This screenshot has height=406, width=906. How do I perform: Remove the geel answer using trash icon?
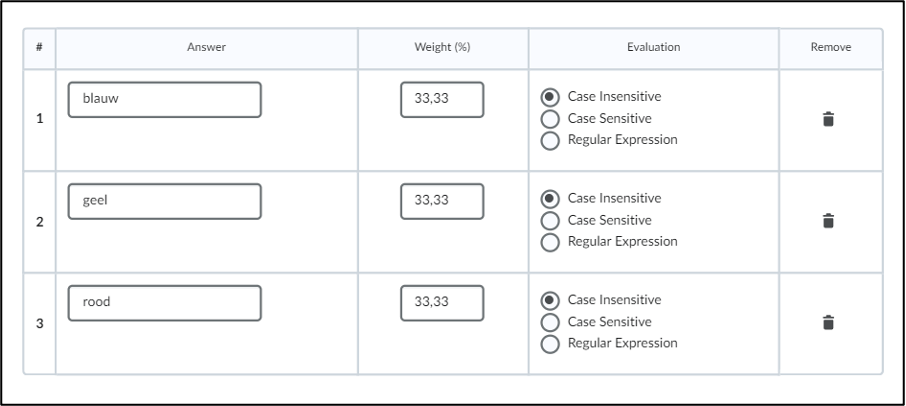point(828,221)
